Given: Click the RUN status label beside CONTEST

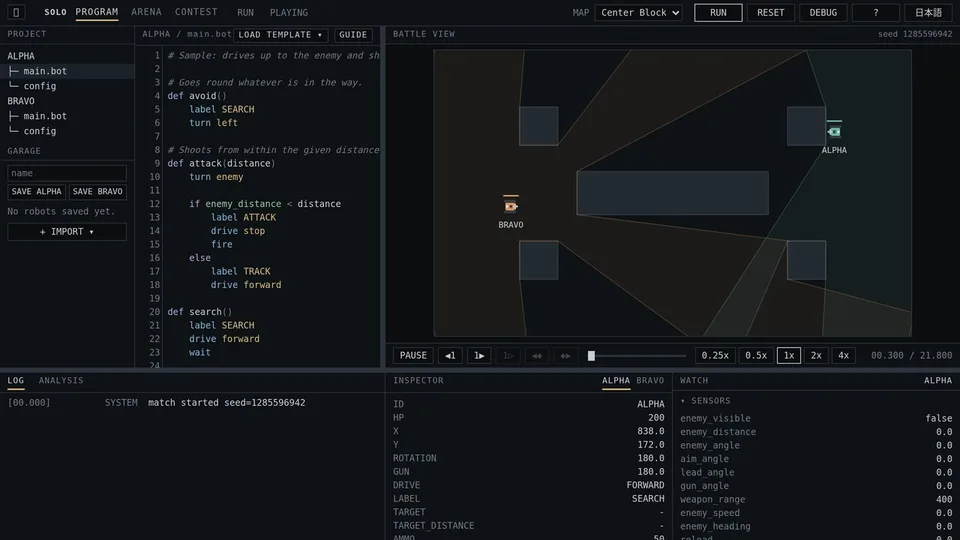Looking at the screenshot, I should coord(246,13).
